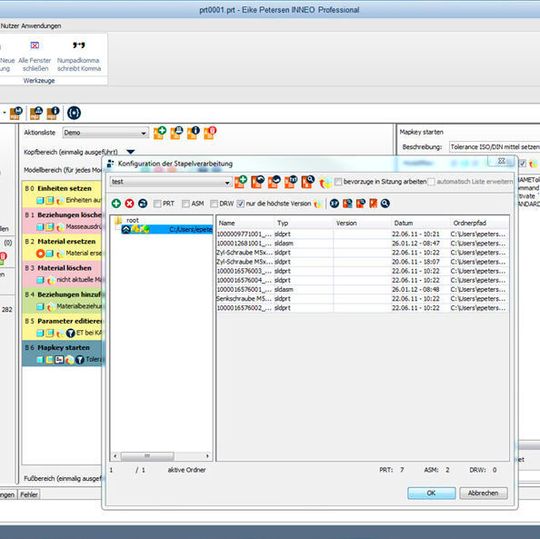Click the round dark magnifier icon in file filter toolbar

[x=385, y=203]
